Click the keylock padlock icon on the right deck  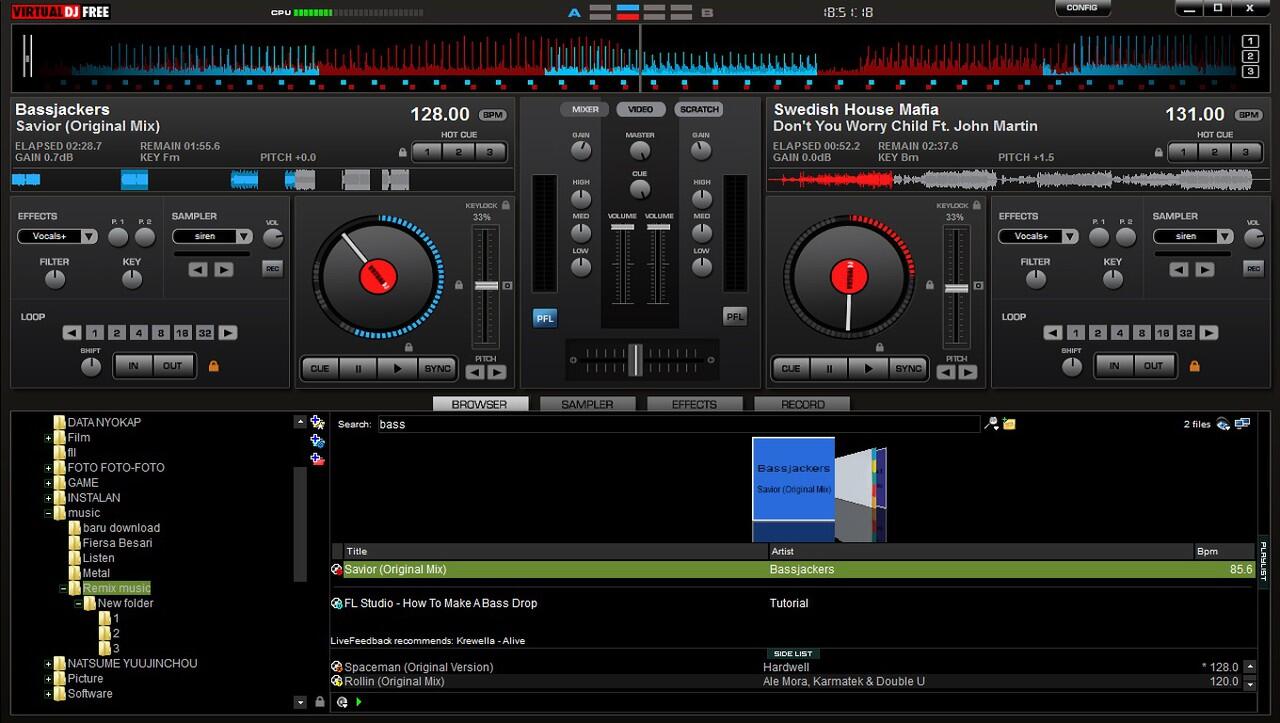coord(977,205)
